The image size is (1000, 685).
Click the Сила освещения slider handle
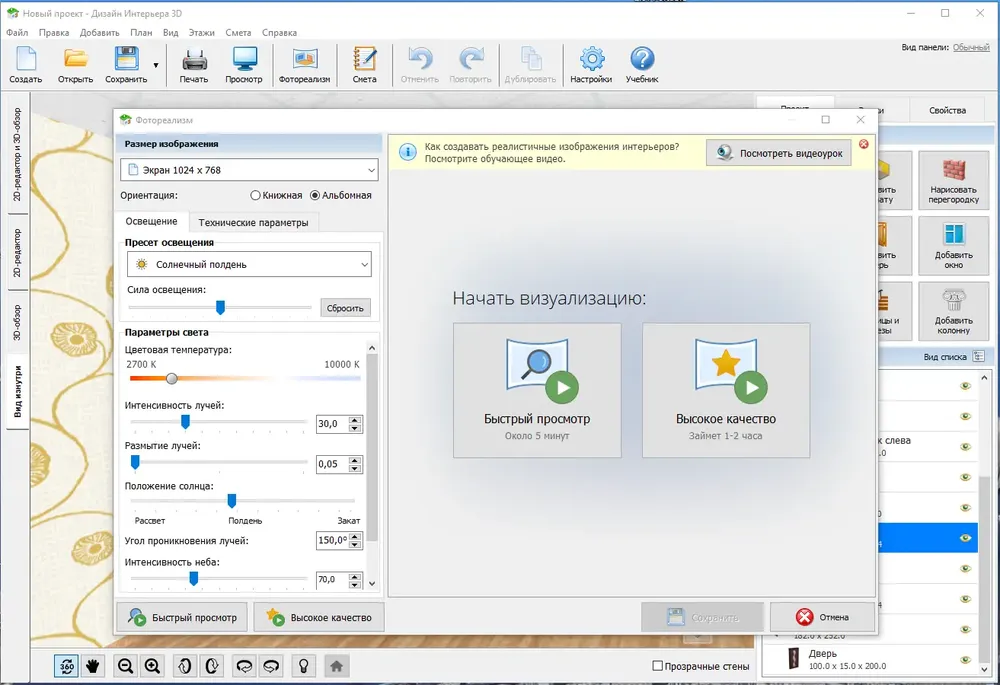coord(220,307)
